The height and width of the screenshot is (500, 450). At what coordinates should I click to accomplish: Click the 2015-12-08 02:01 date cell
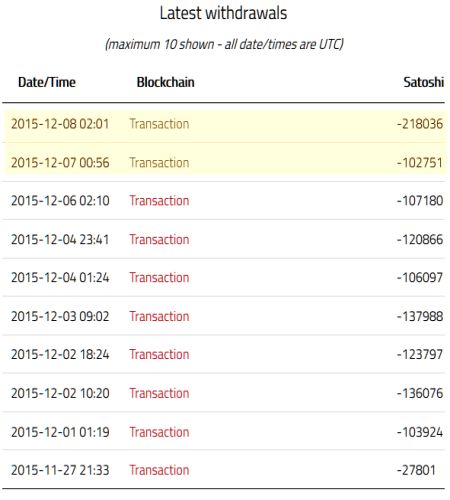click(60, 124)
